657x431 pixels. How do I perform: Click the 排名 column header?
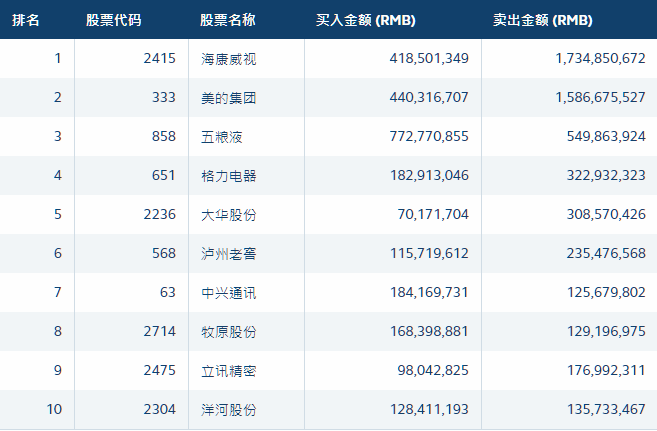coord(26,20)
